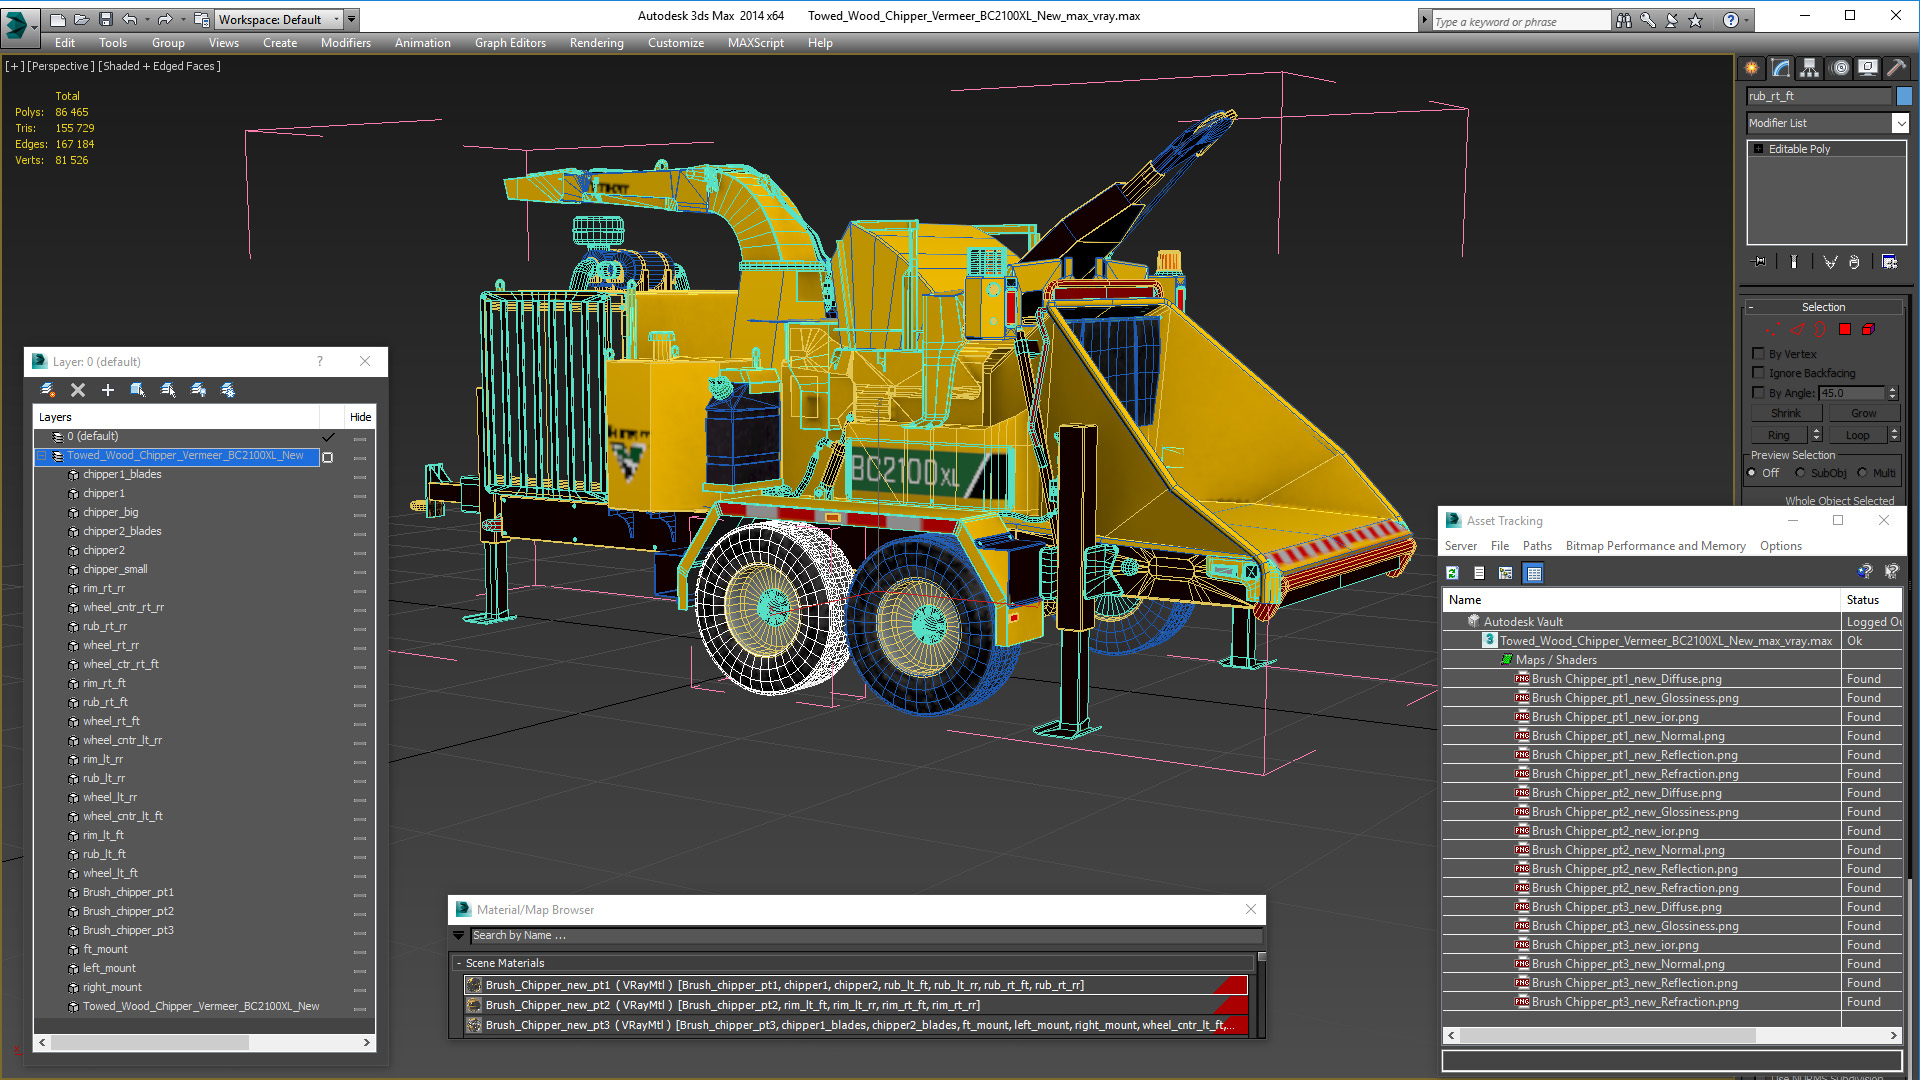Click the Refresh icon in Asset Tracking
Screen dimensions: 1920x1080
(x=1453, y=573)
